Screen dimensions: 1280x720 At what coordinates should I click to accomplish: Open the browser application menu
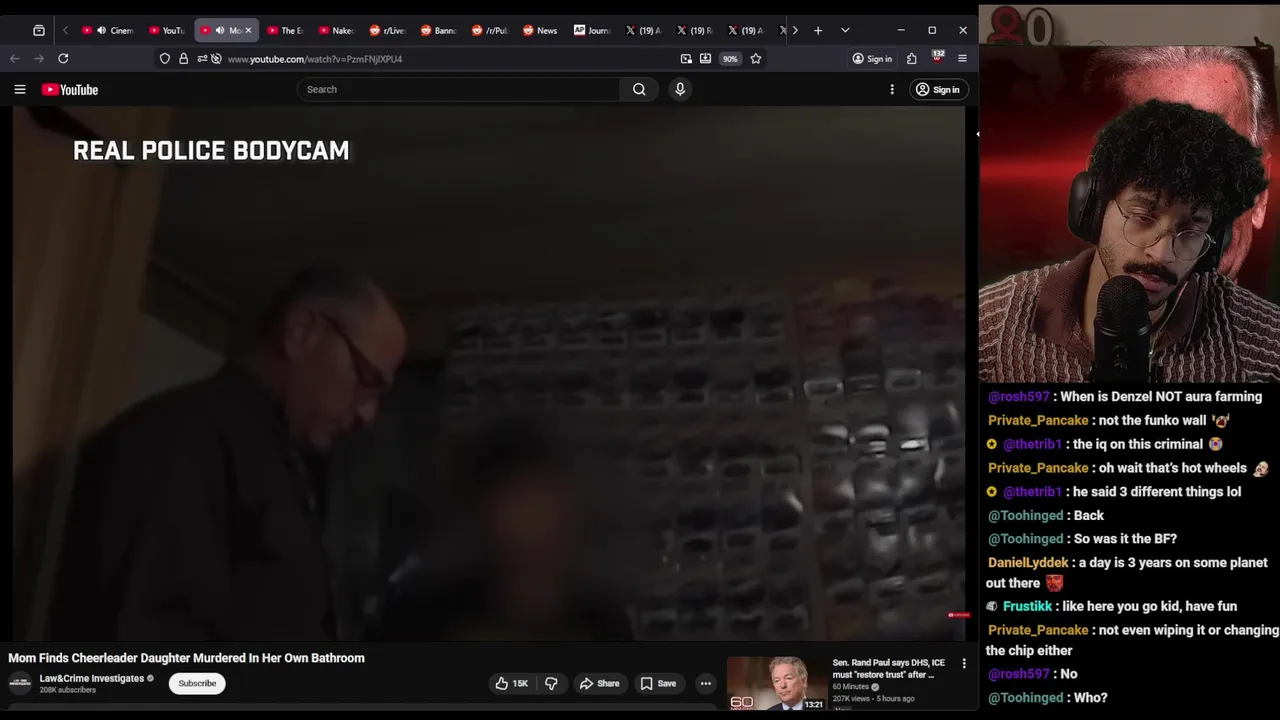962,59
